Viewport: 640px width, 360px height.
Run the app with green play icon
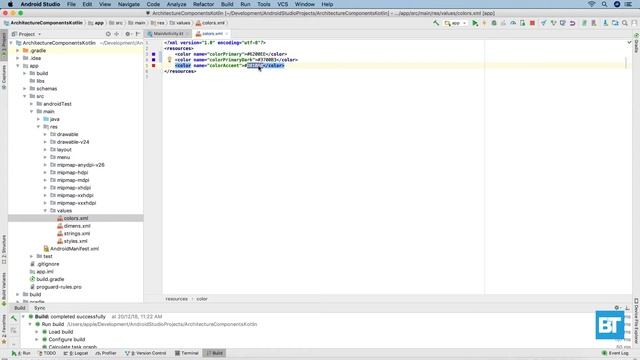475,23
